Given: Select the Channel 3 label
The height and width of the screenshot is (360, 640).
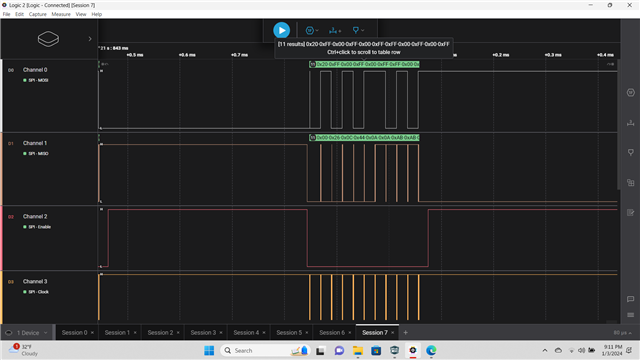Looking at the screenshot, I should click(x=35, y=282).
